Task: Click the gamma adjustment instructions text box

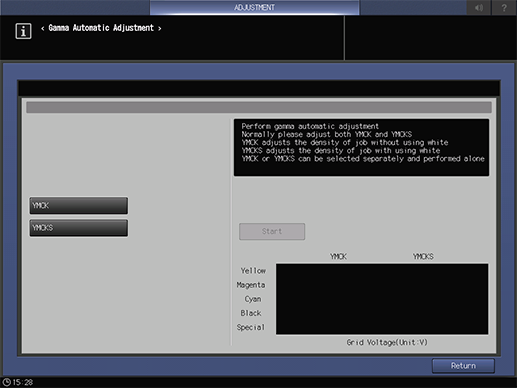Action: coord(361,147)
